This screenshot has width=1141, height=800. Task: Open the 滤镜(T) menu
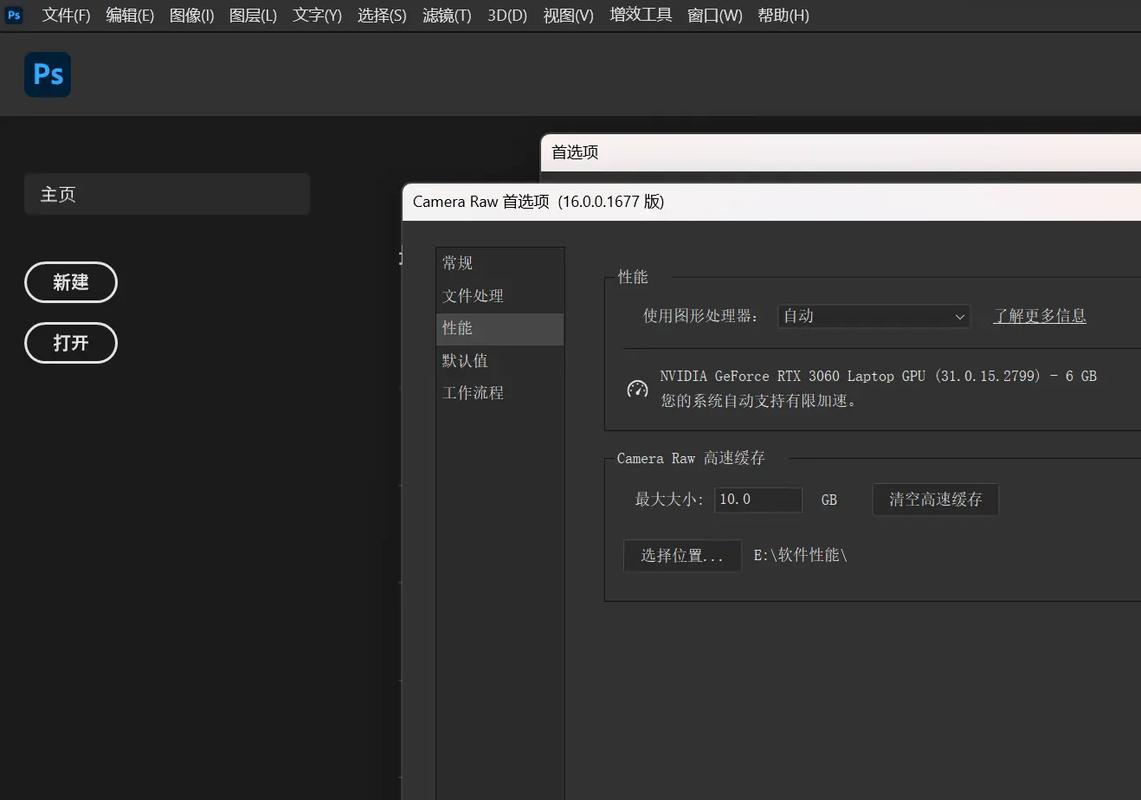pos(447,15)
